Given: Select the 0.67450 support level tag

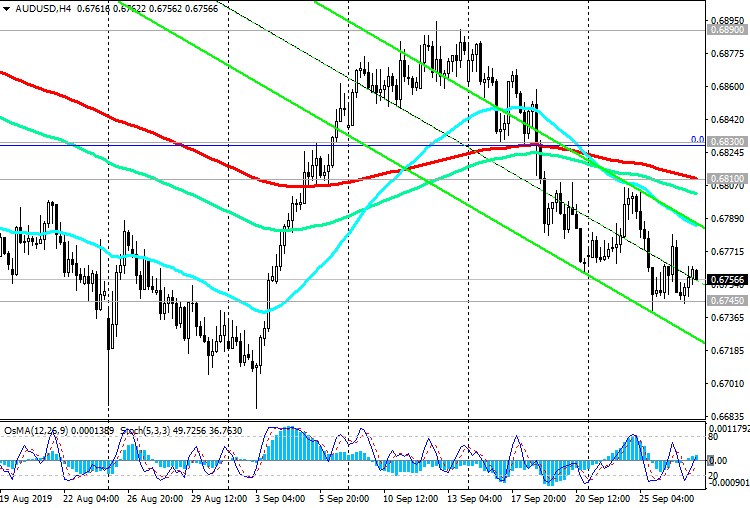Looking at the screenshot, I should 728,300.
